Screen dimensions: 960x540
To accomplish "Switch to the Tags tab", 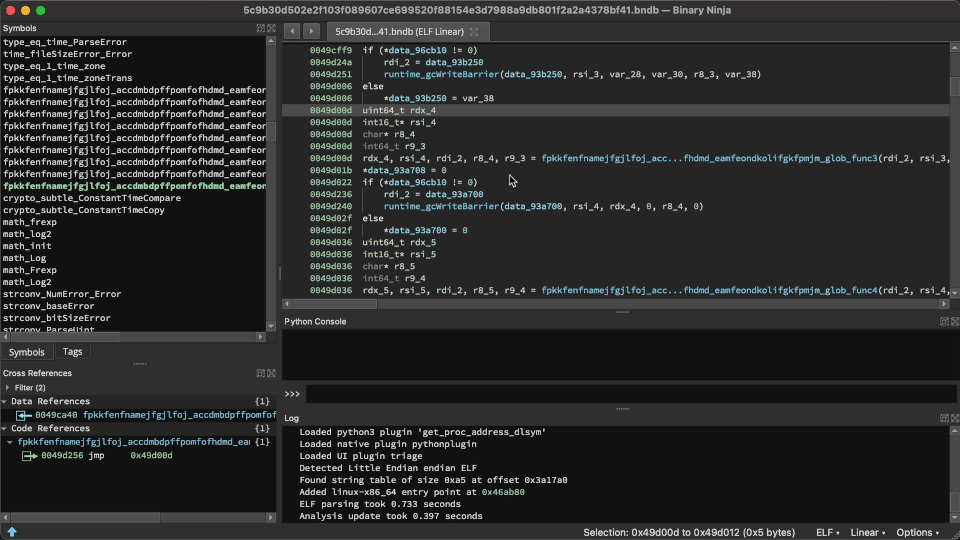I will point(72,352).
